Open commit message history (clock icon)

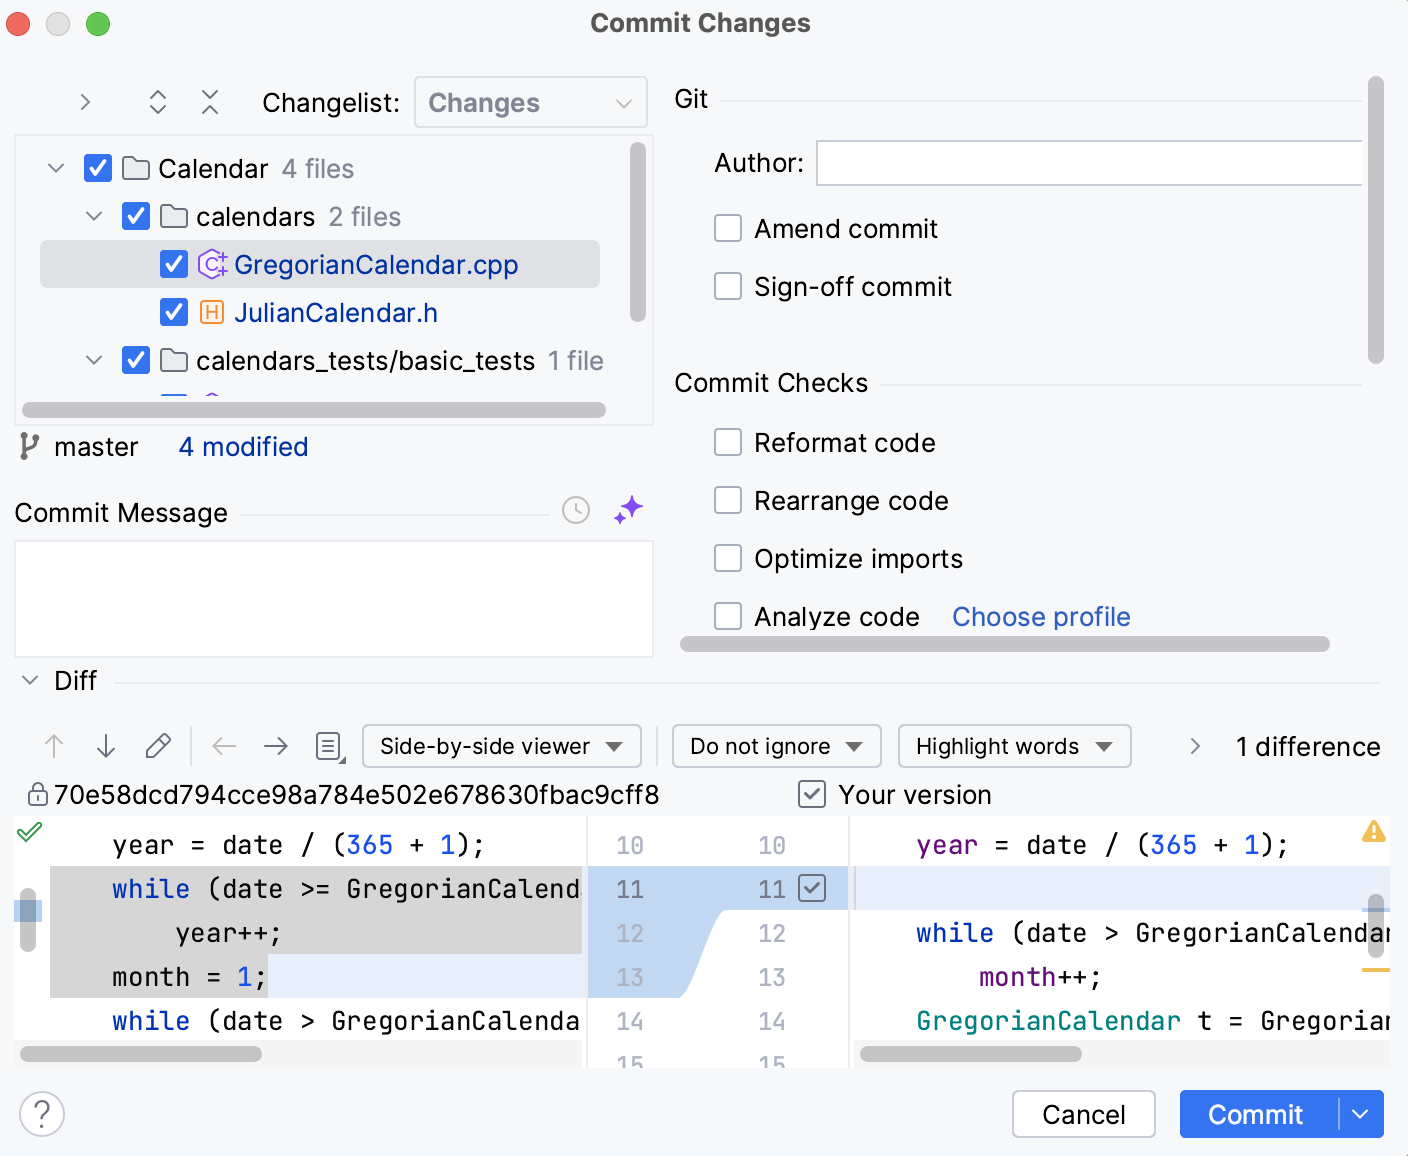[575, 511]
